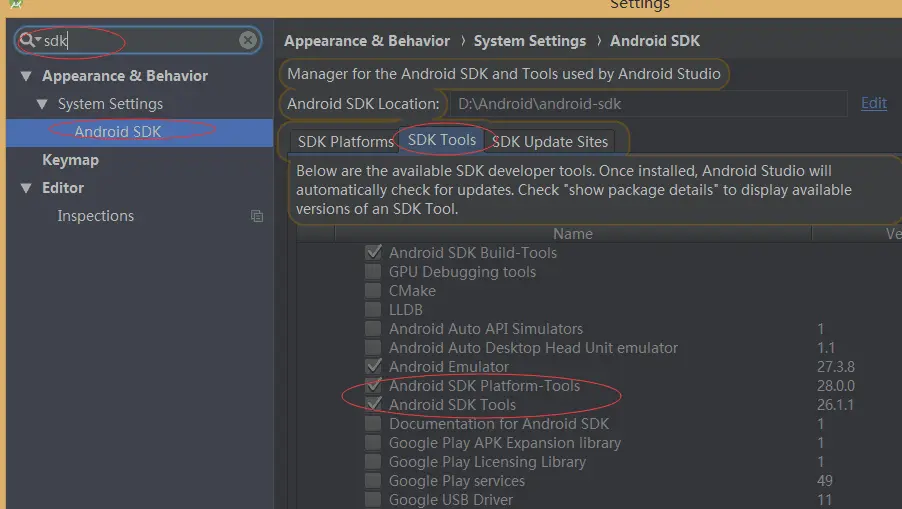Uncheck Android SDK Platform-Tools checkbox

click(x=373, y=385)
